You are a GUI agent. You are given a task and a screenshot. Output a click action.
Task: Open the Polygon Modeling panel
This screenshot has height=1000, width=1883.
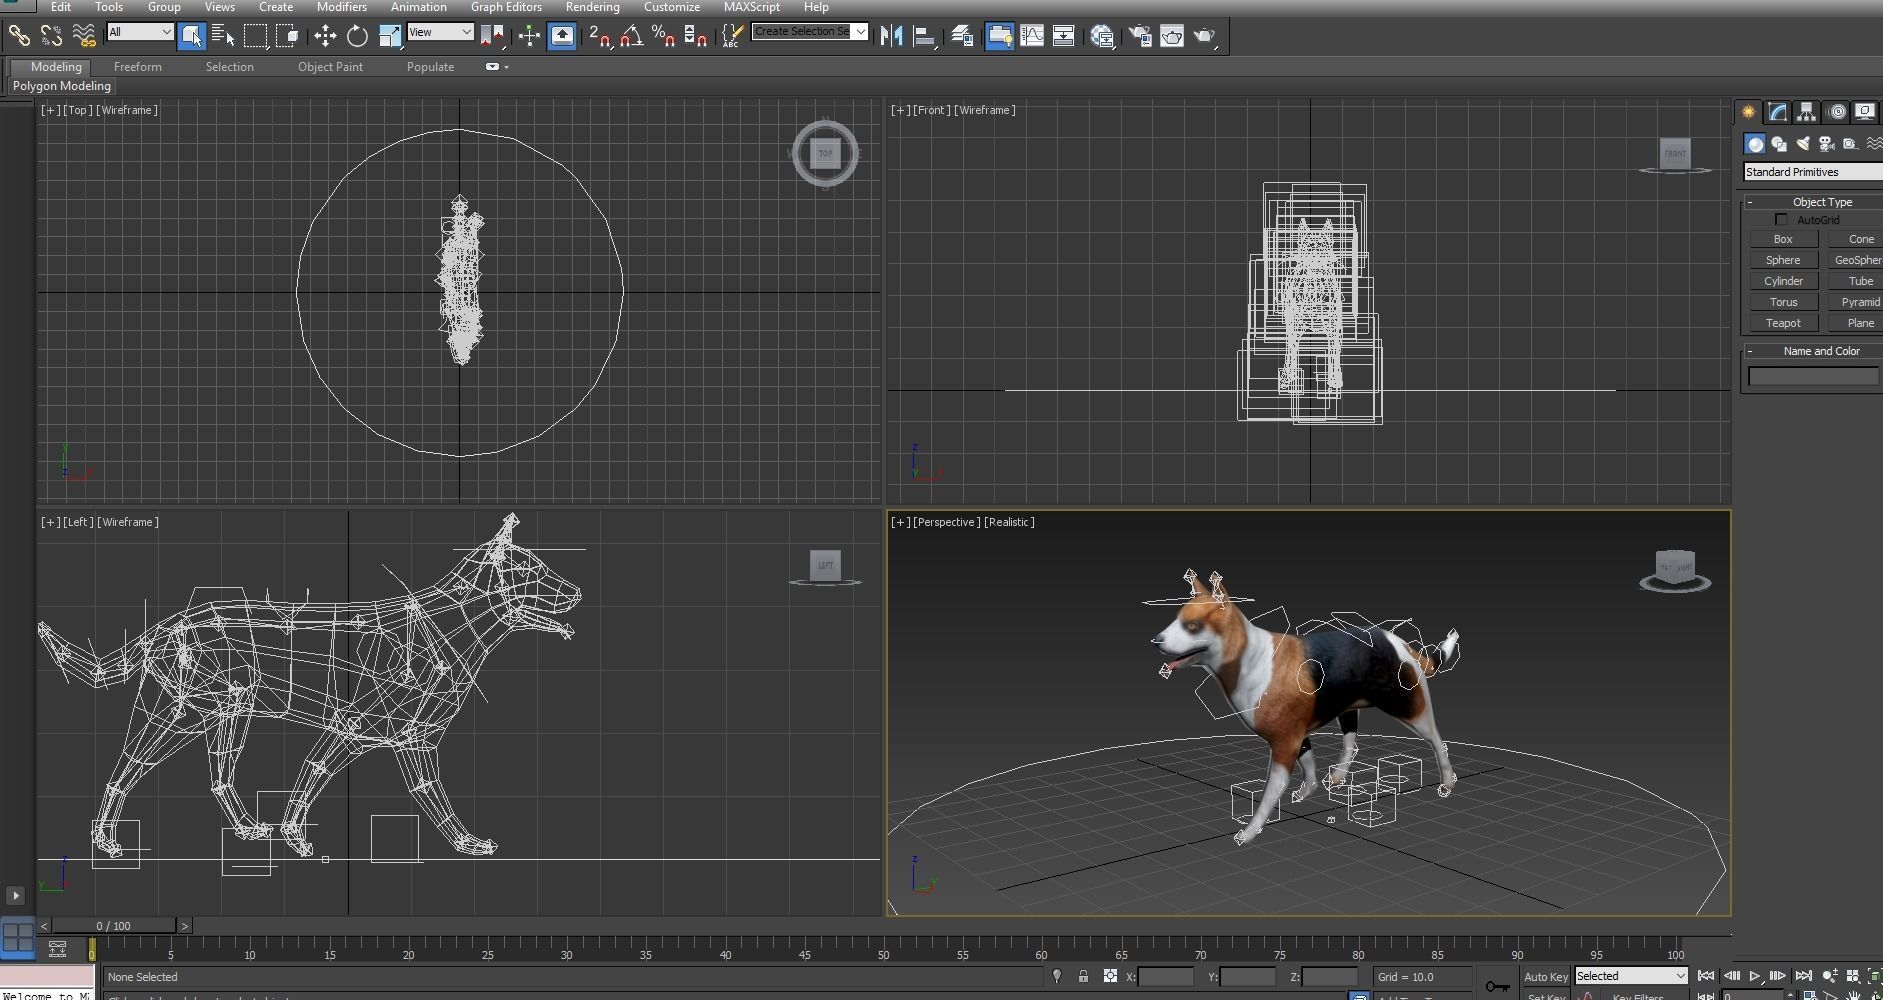click(62, 86)
